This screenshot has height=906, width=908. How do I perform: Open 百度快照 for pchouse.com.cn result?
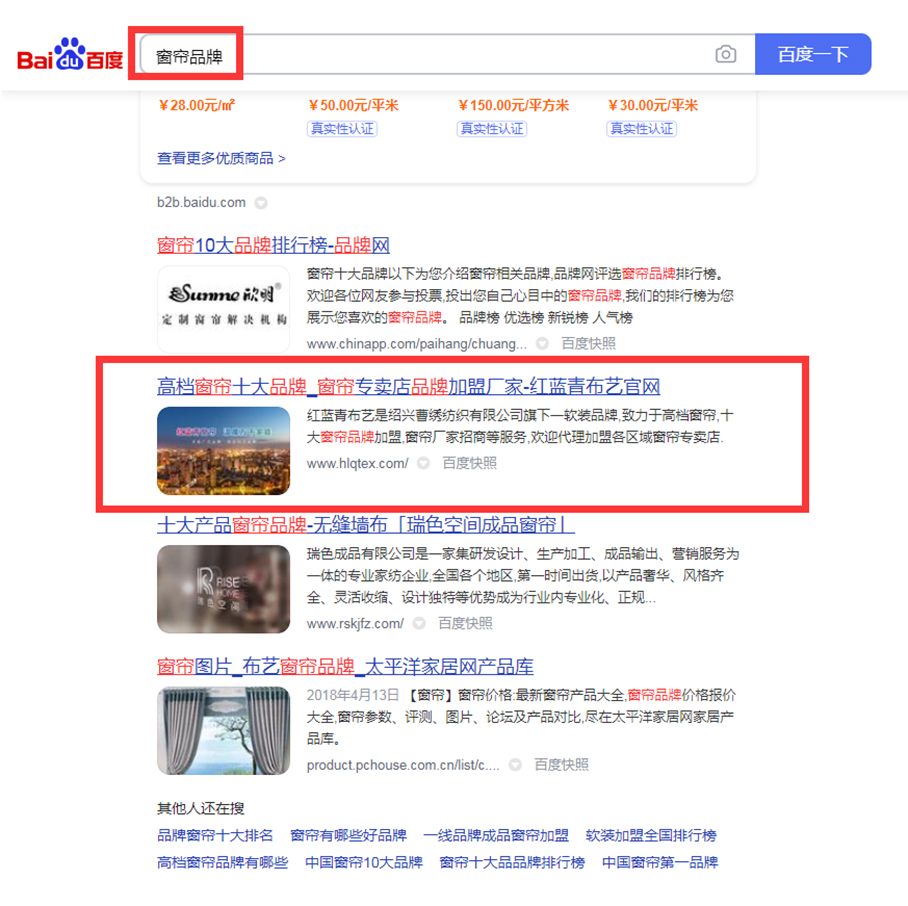click(x=561, y=765)
